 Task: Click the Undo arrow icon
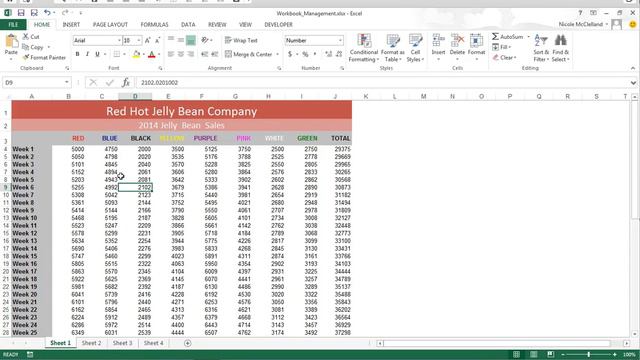coord(47,13)
